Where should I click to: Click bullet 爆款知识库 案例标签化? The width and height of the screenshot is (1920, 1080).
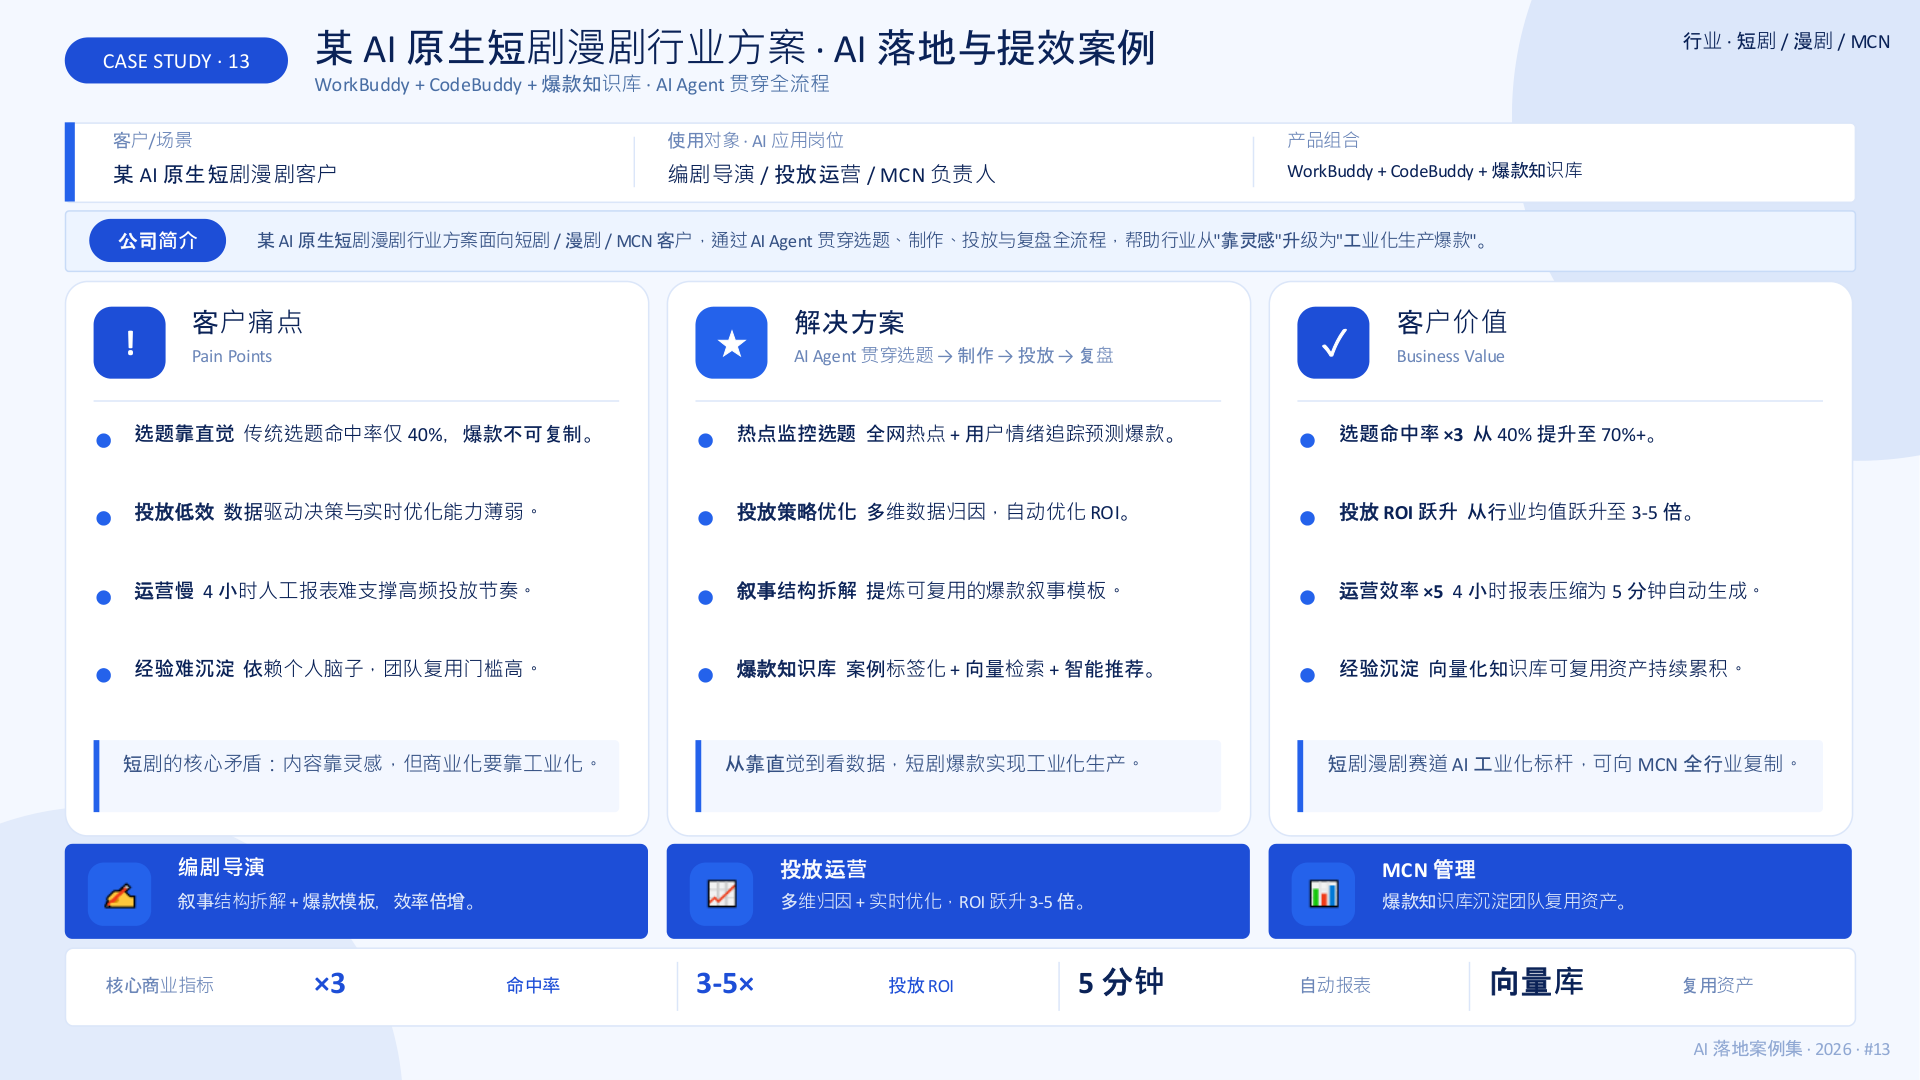(948, 669)
